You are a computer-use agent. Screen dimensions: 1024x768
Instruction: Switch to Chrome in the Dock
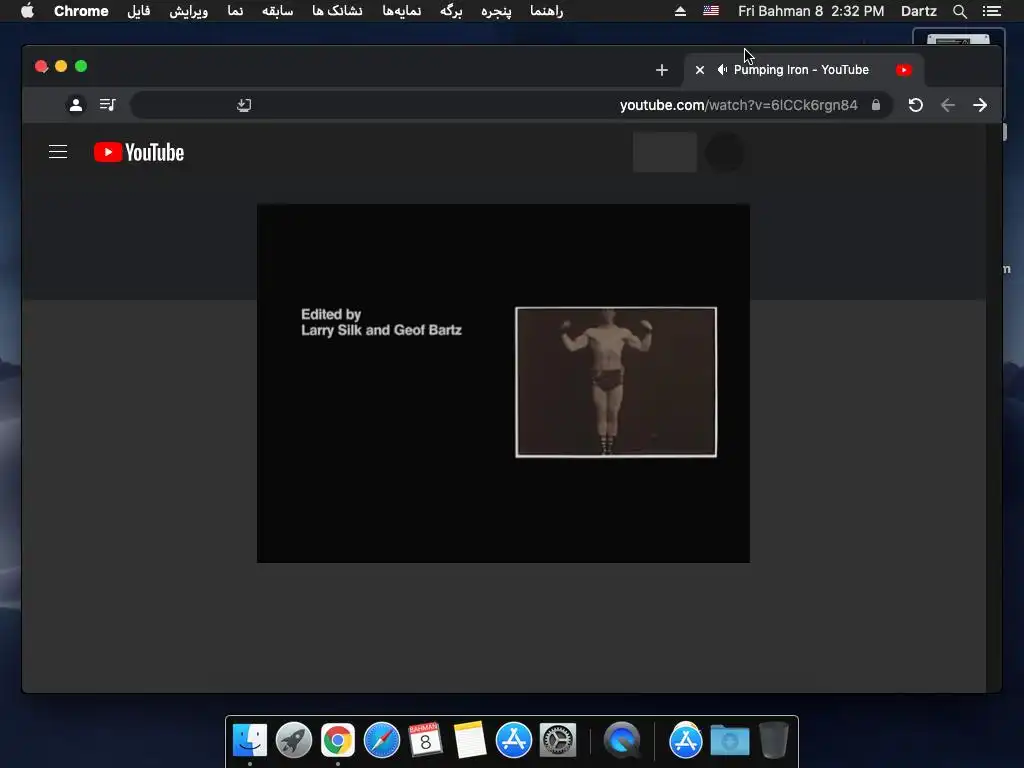338,740
